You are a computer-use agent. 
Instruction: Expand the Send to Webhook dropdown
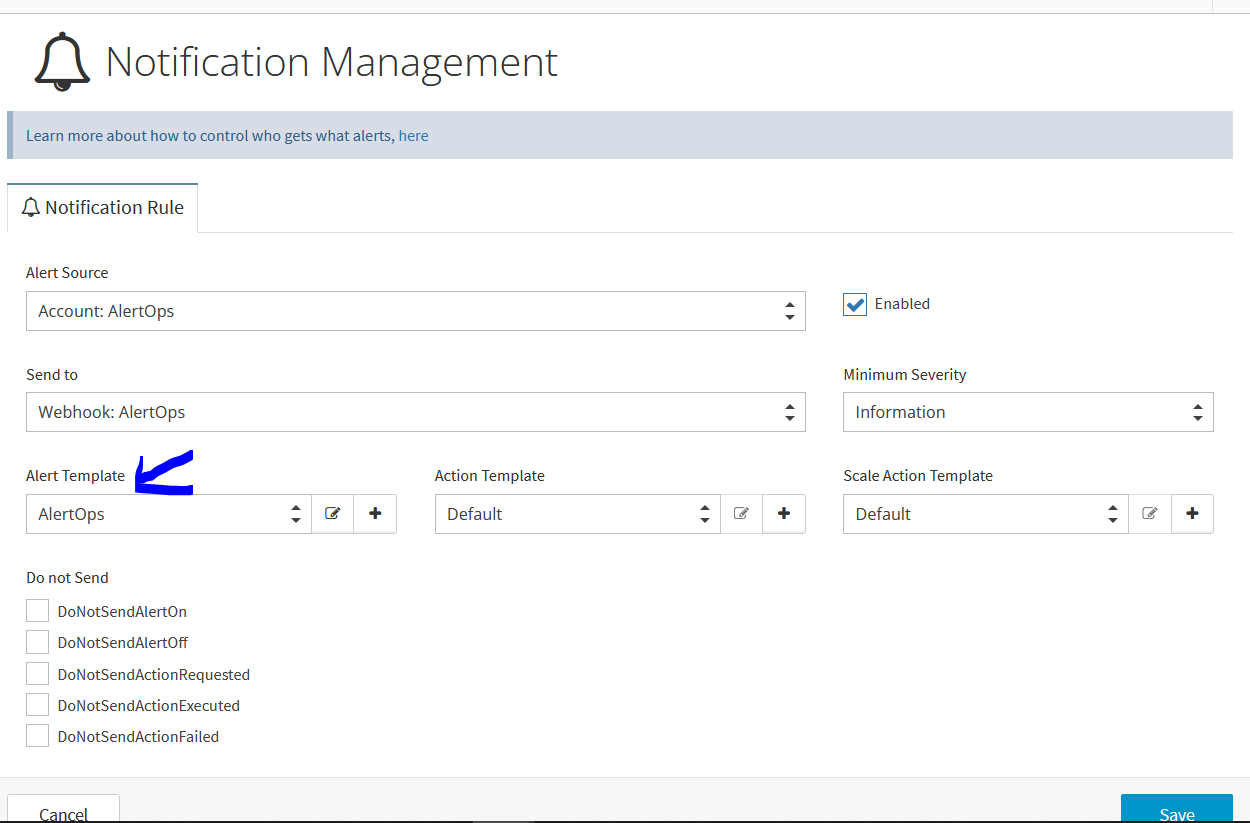pos(415,412)
